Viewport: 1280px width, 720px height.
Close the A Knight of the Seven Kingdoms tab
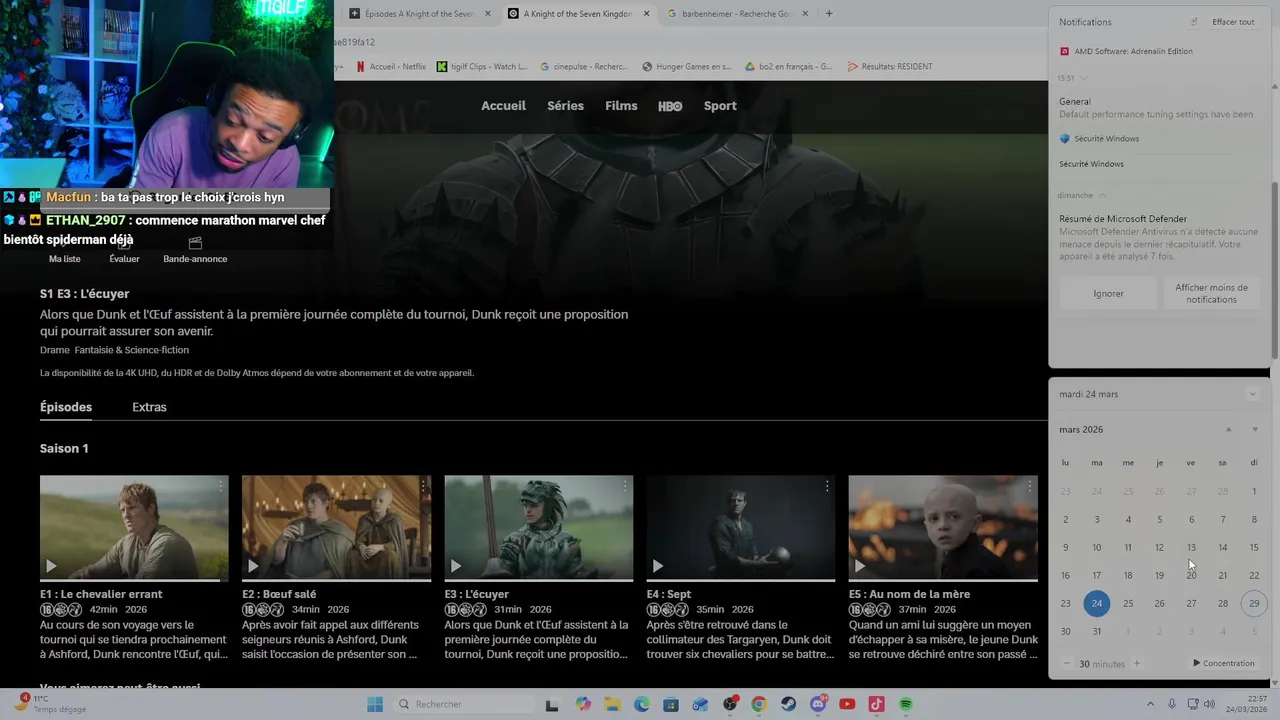646,14
